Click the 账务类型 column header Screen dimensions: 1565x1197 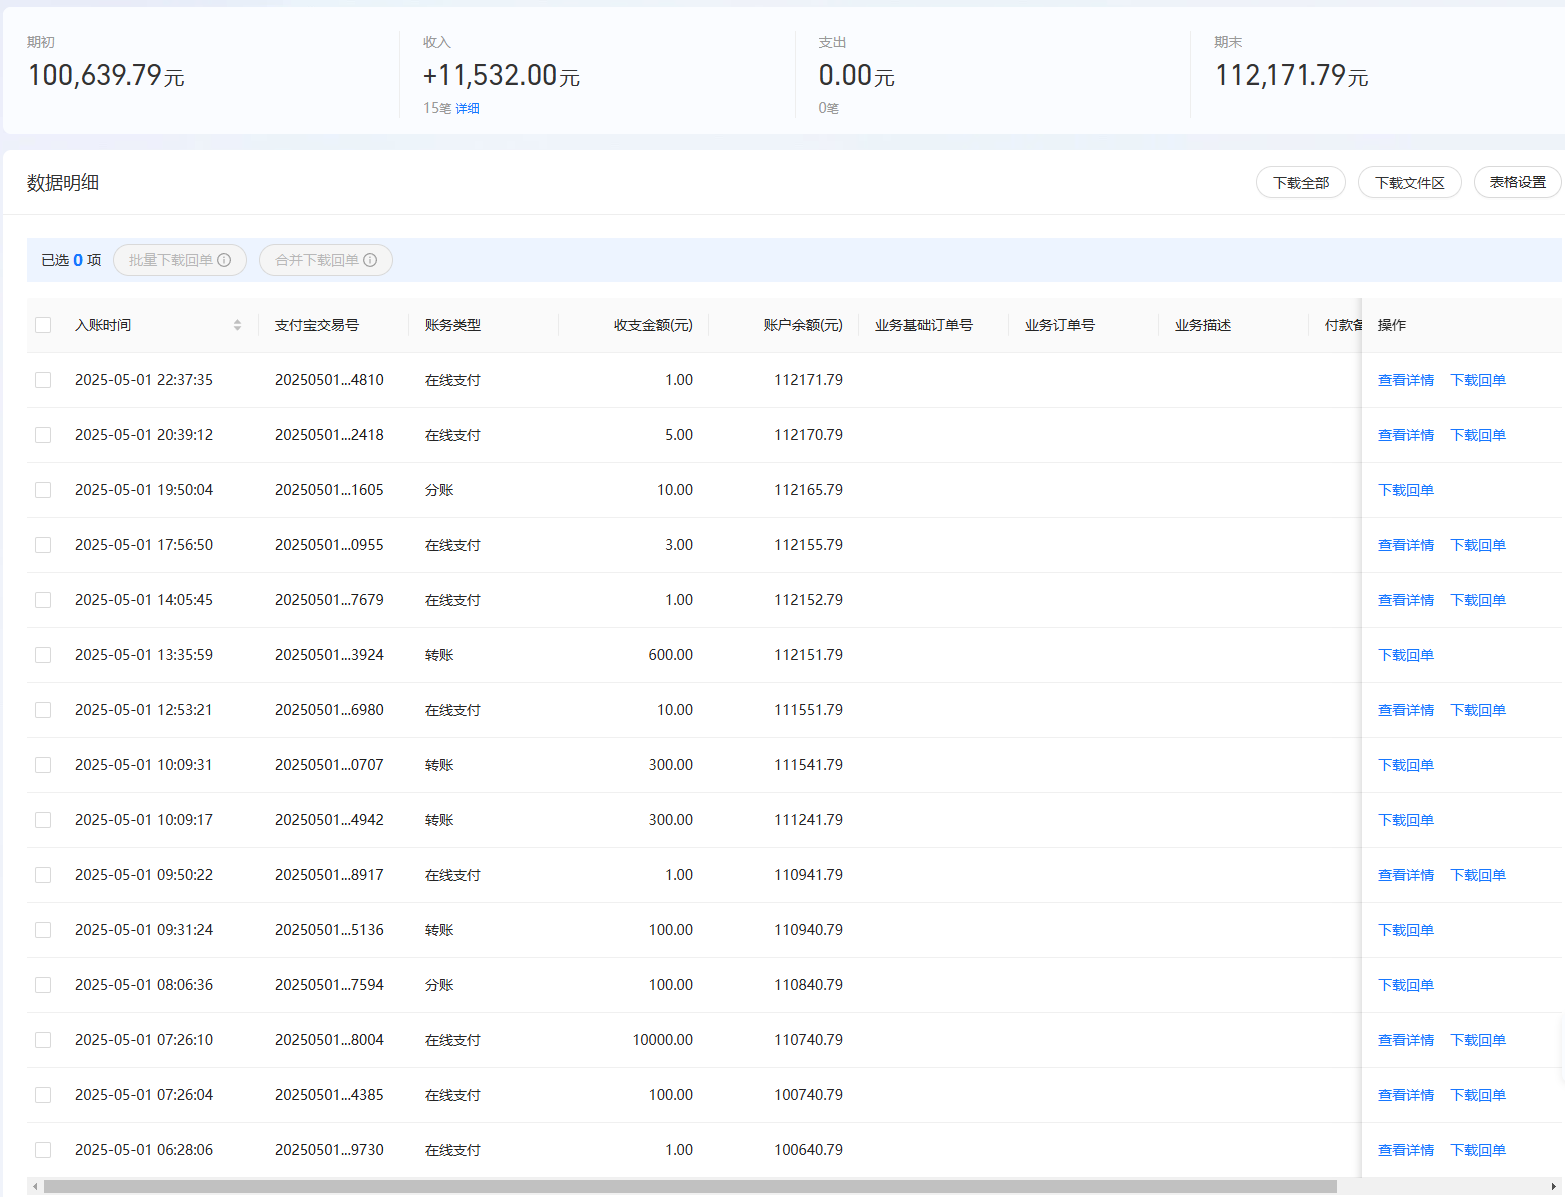pyautogui.click(x=453, y=325)
